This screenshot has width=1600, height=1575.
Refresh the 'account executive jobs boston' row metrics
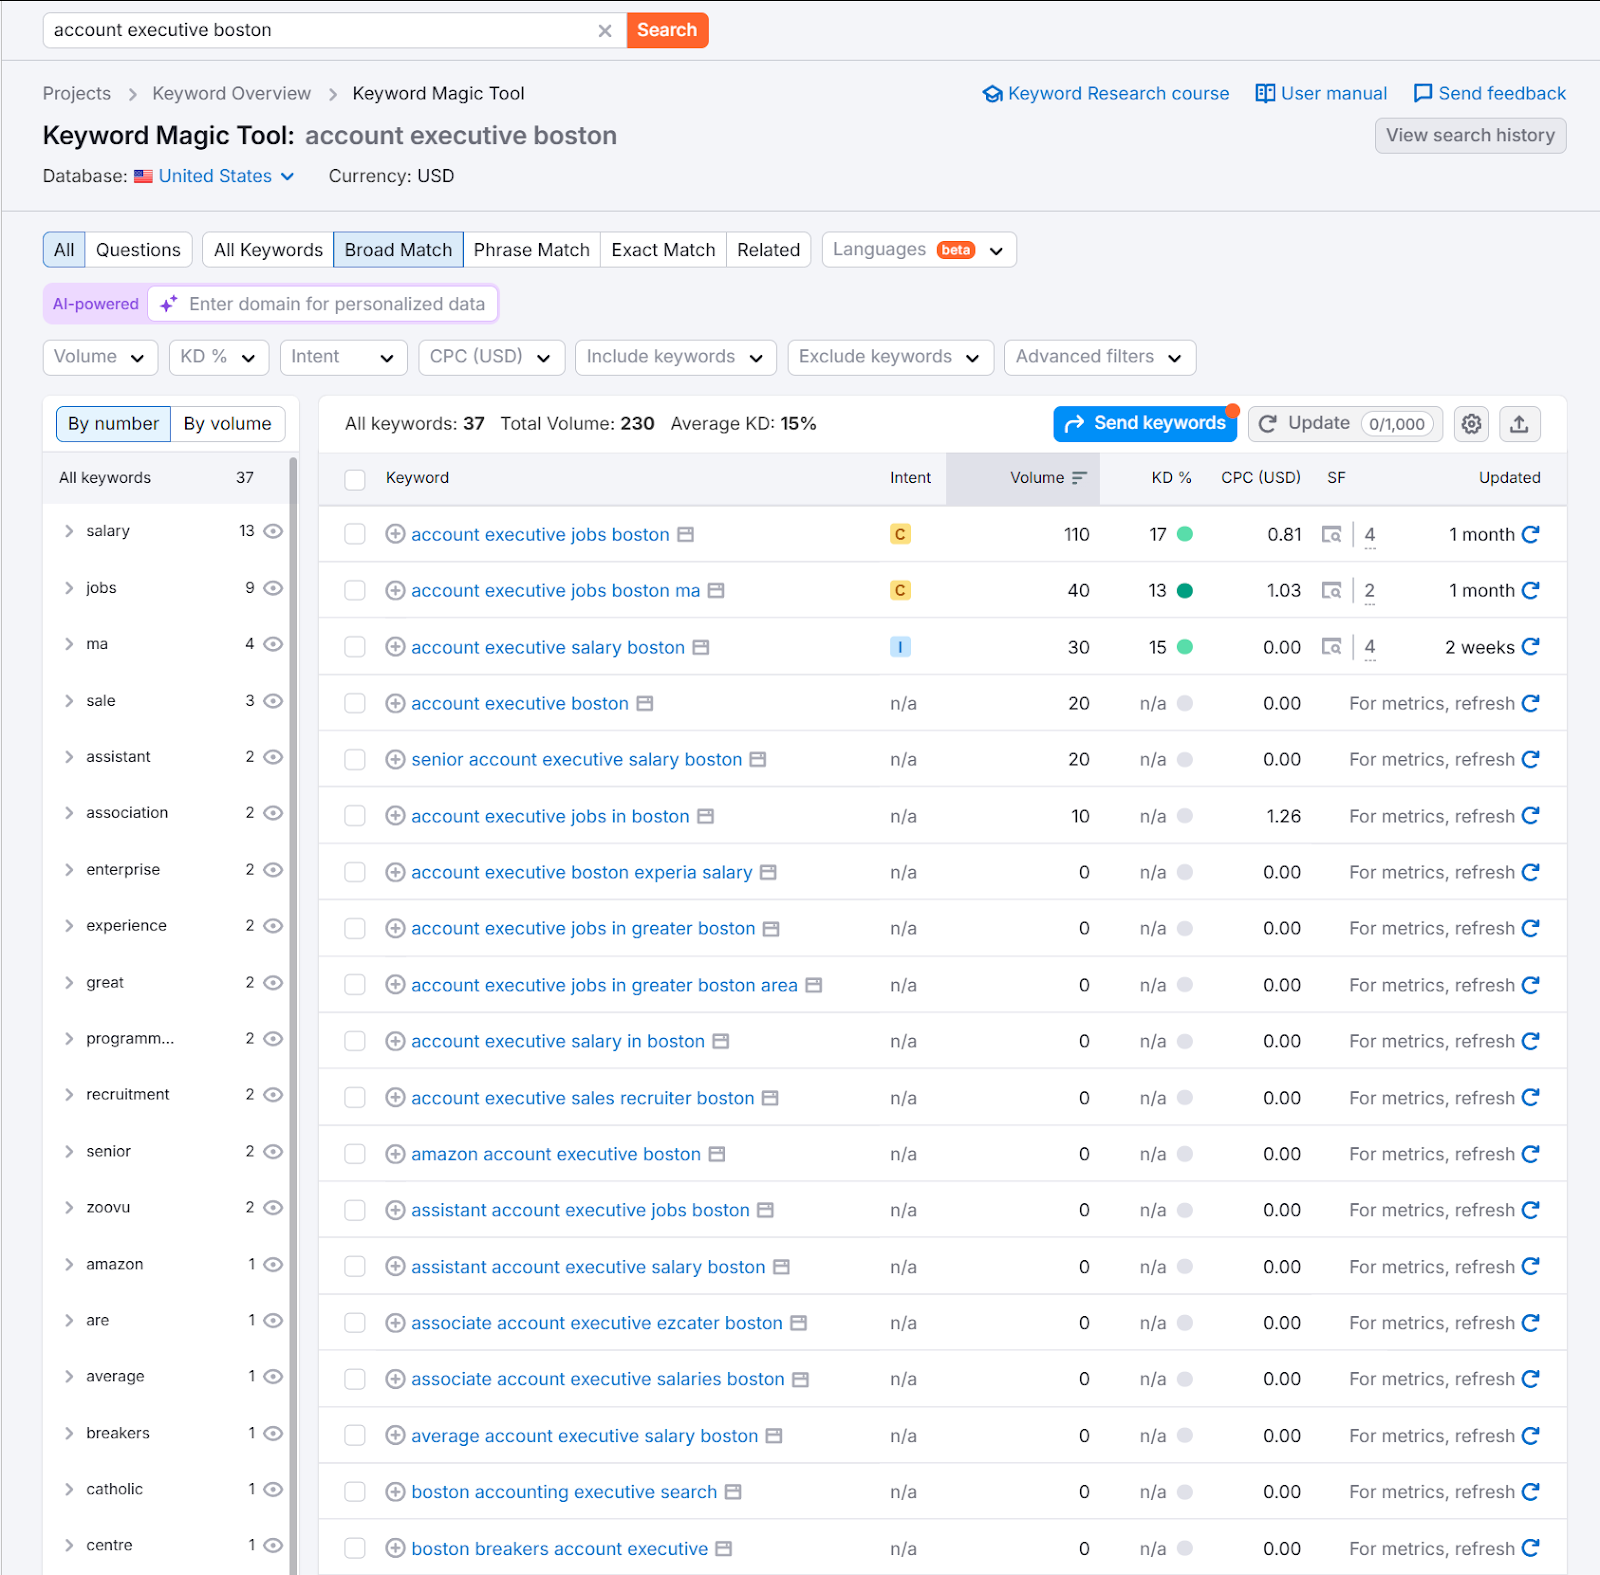click(x=1530, y=535)
